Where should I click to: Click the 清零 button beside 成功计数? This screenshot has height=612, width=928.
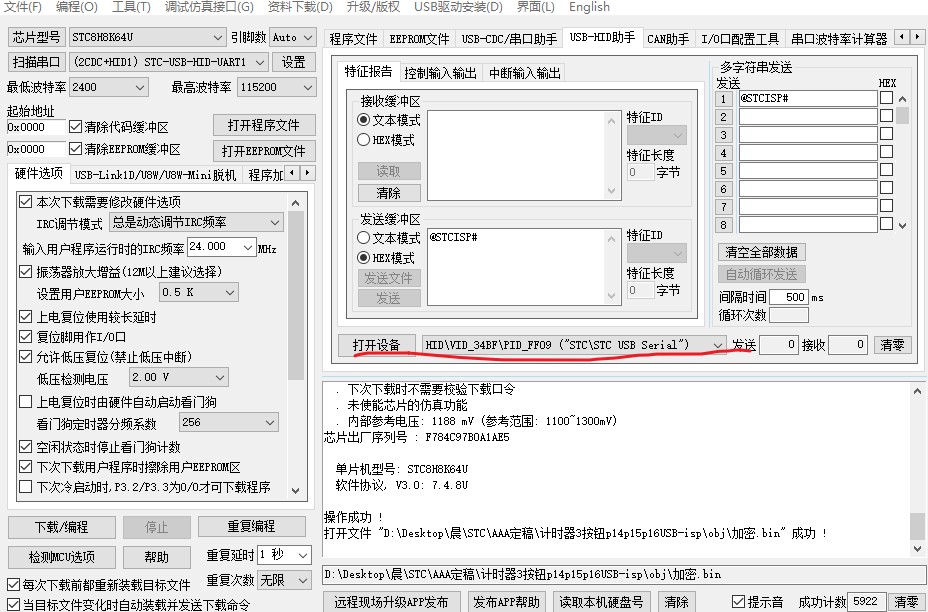[906, 602]
